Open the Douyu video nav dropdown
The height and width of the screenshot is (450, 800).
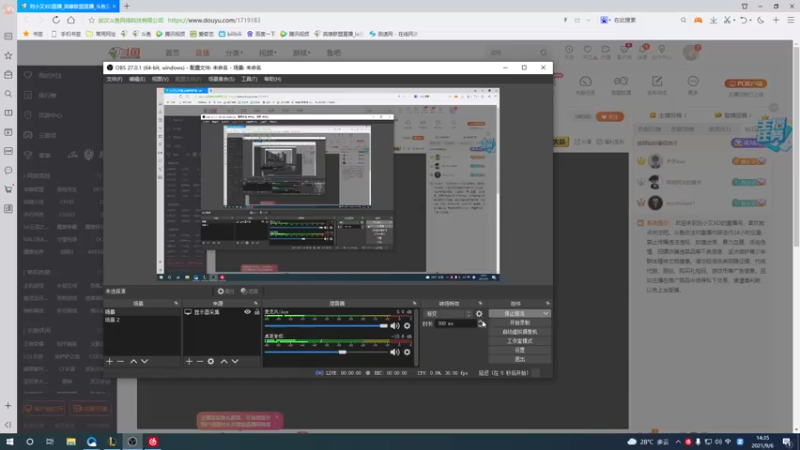pos(267,53)
